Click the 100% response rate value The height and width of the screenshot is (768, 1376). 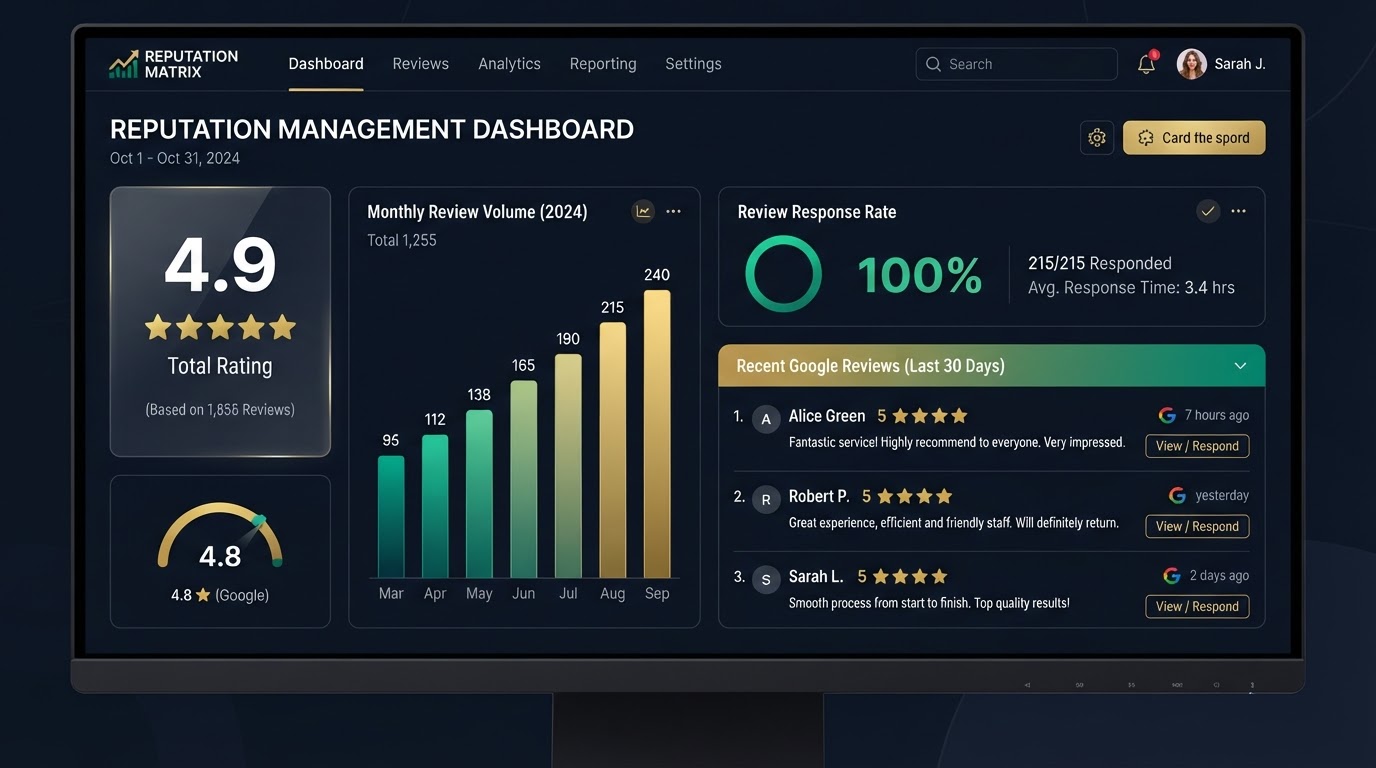pos(920,275)
